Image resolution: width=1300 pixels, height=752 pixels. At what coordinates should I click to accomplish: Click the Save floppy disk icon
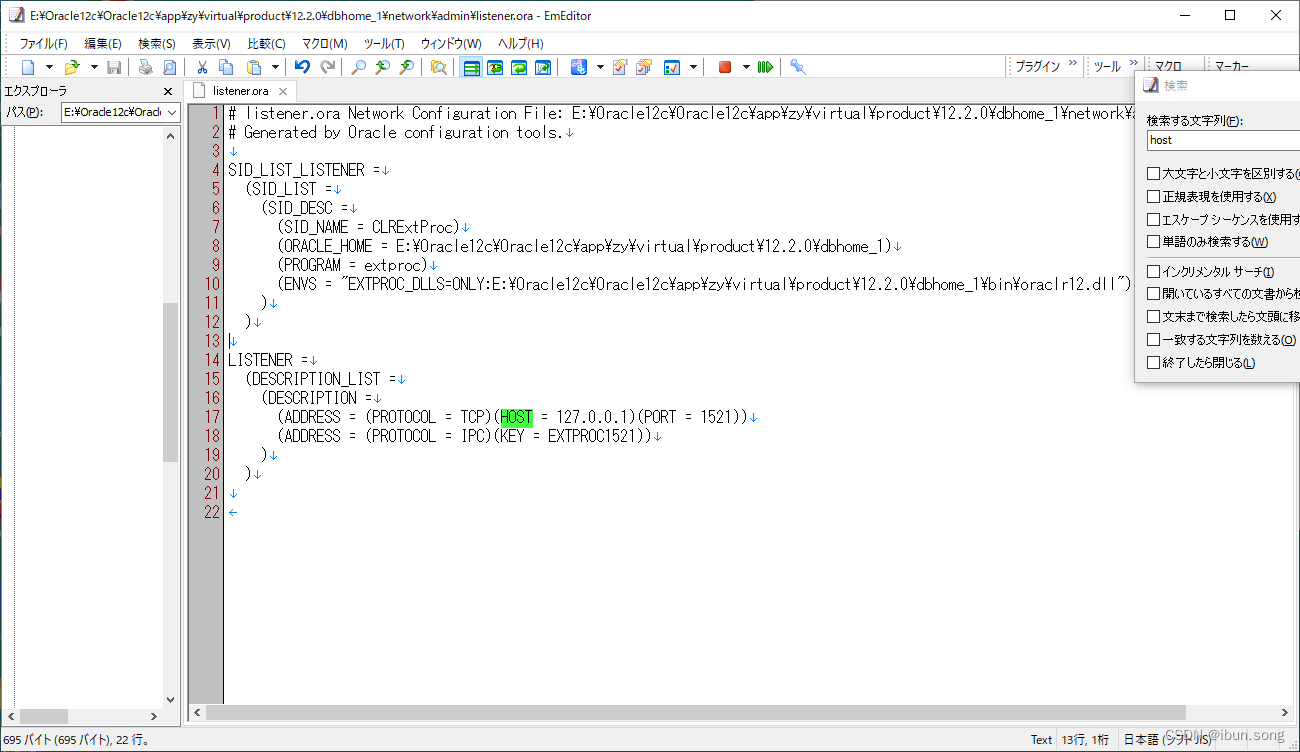[x=114, y=67]
